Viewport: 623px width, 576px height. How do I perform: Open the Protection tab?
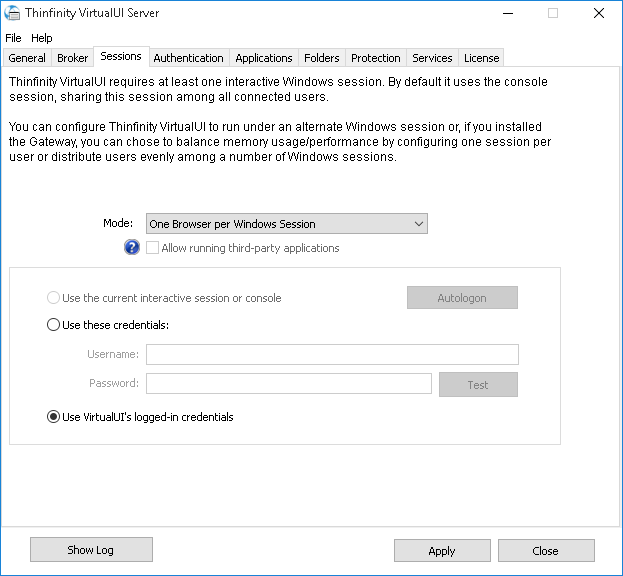(375, 58)
